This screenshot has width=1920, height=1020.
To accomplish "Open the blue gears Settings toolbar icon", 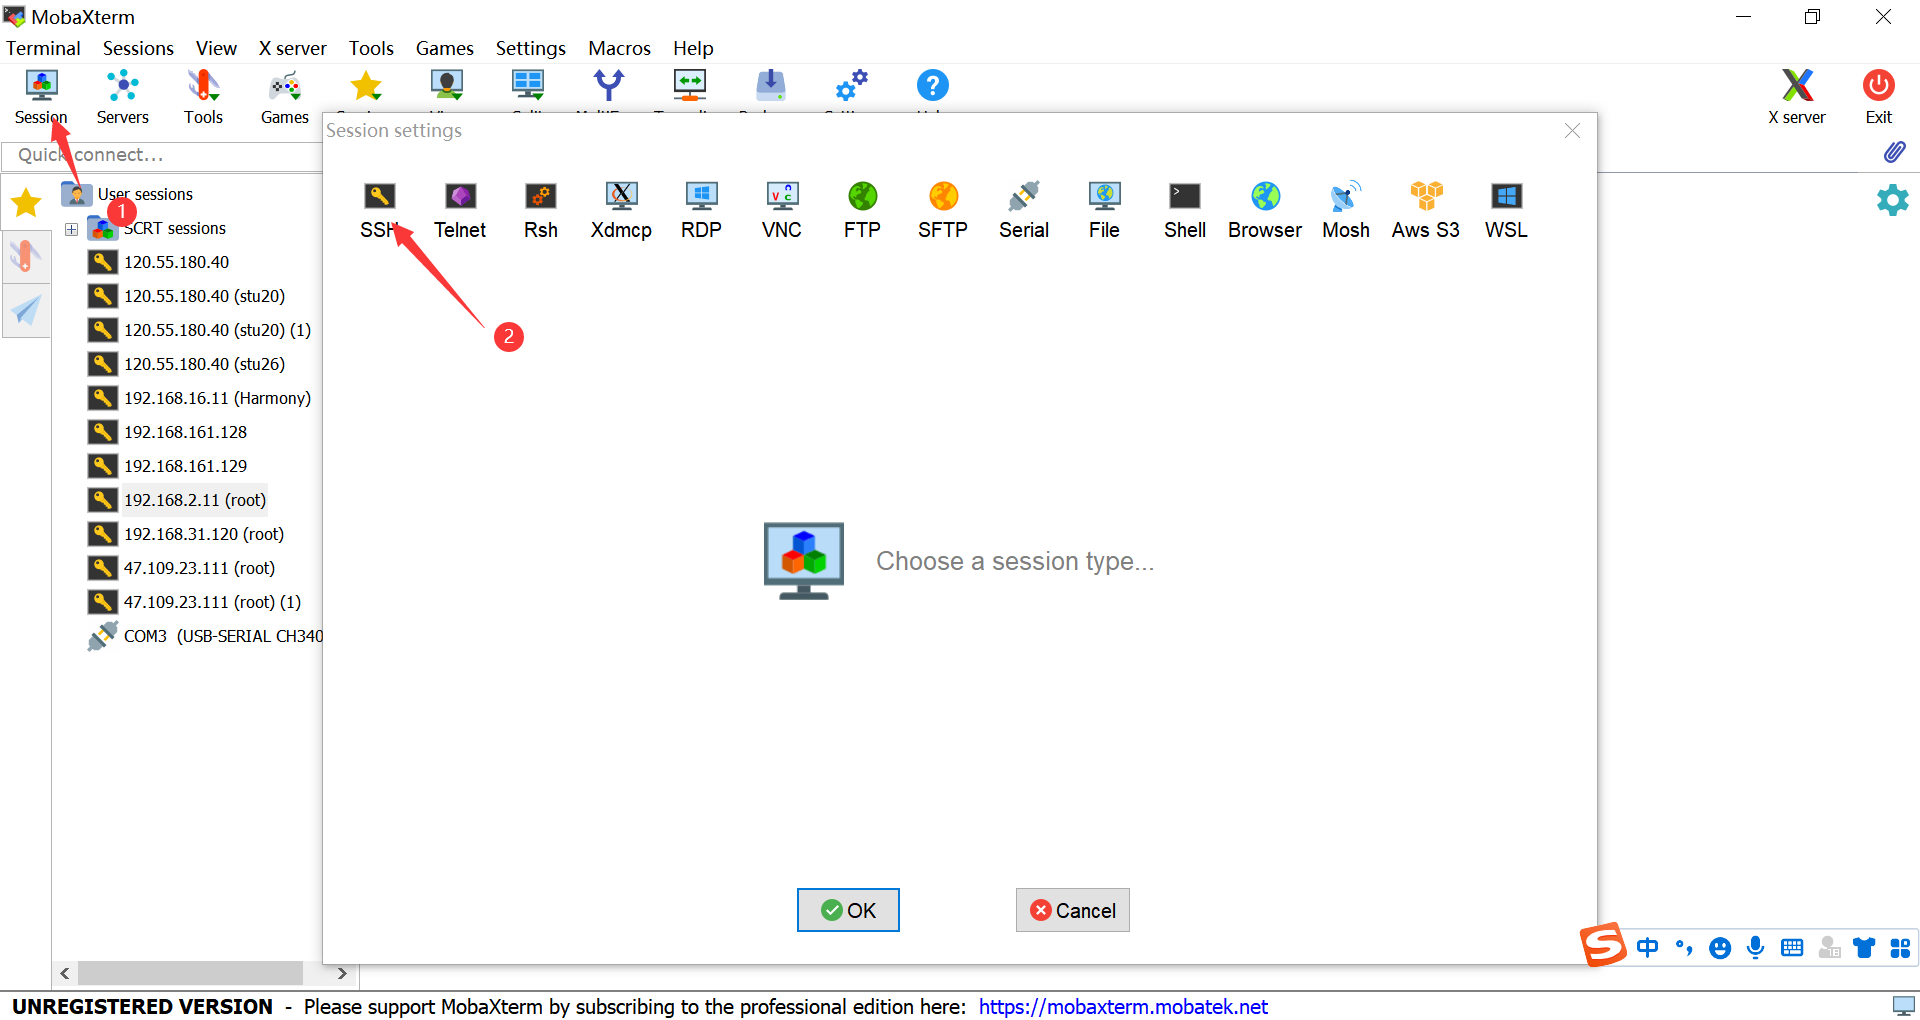I will click(x=852, y=87).
